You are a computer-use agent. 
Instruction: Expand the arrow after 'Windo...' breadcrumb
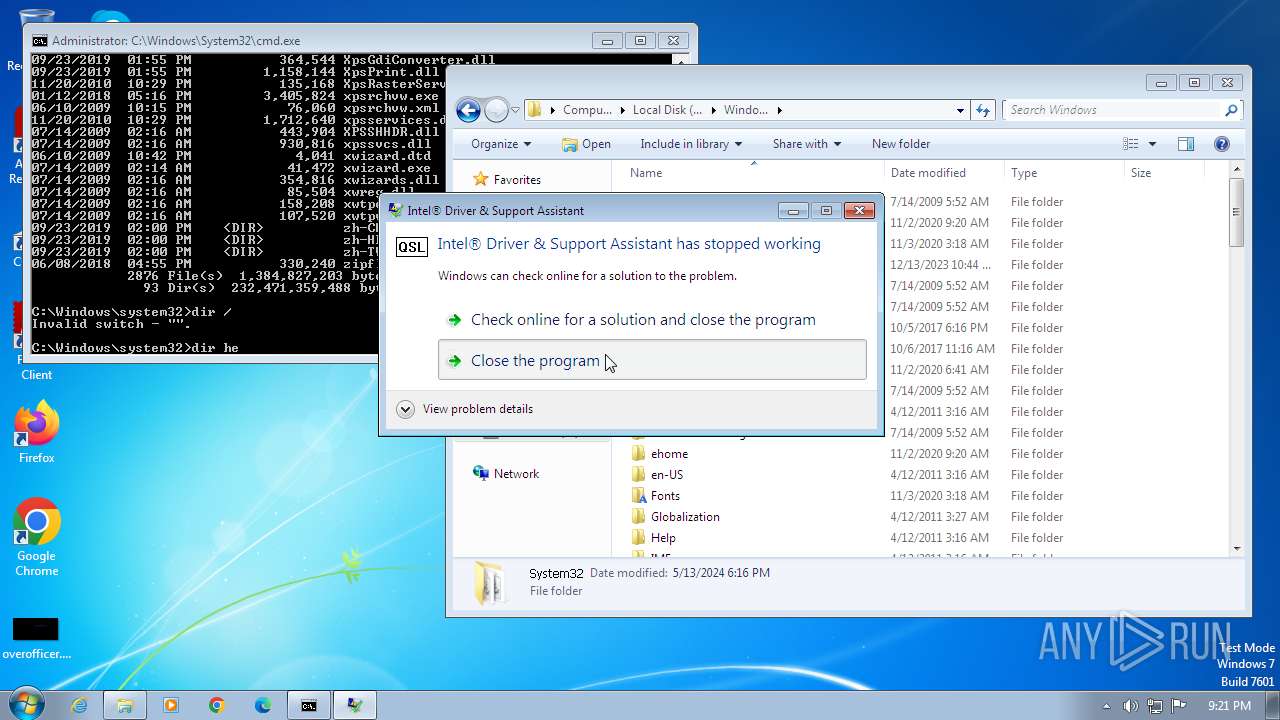tap(779, 110)
